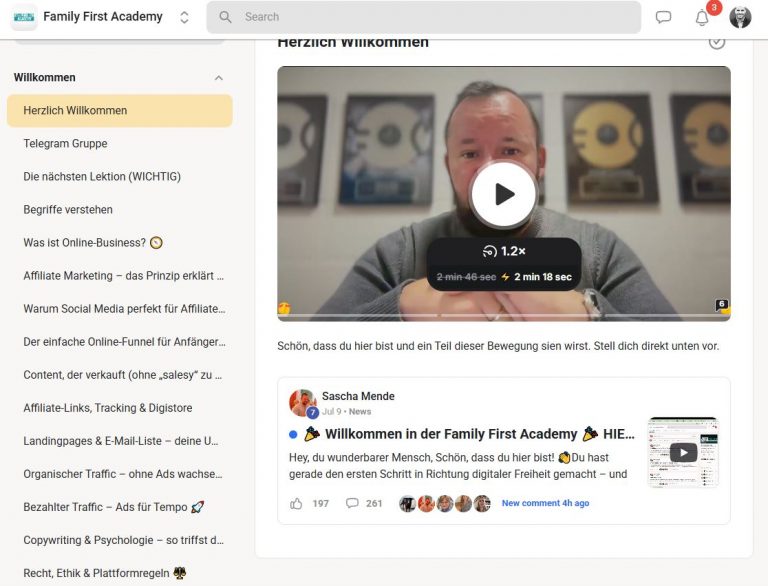Screen dimensions: 768x586
Task: Select the Telegram Gruppe lesson
Action: [65, 144]
